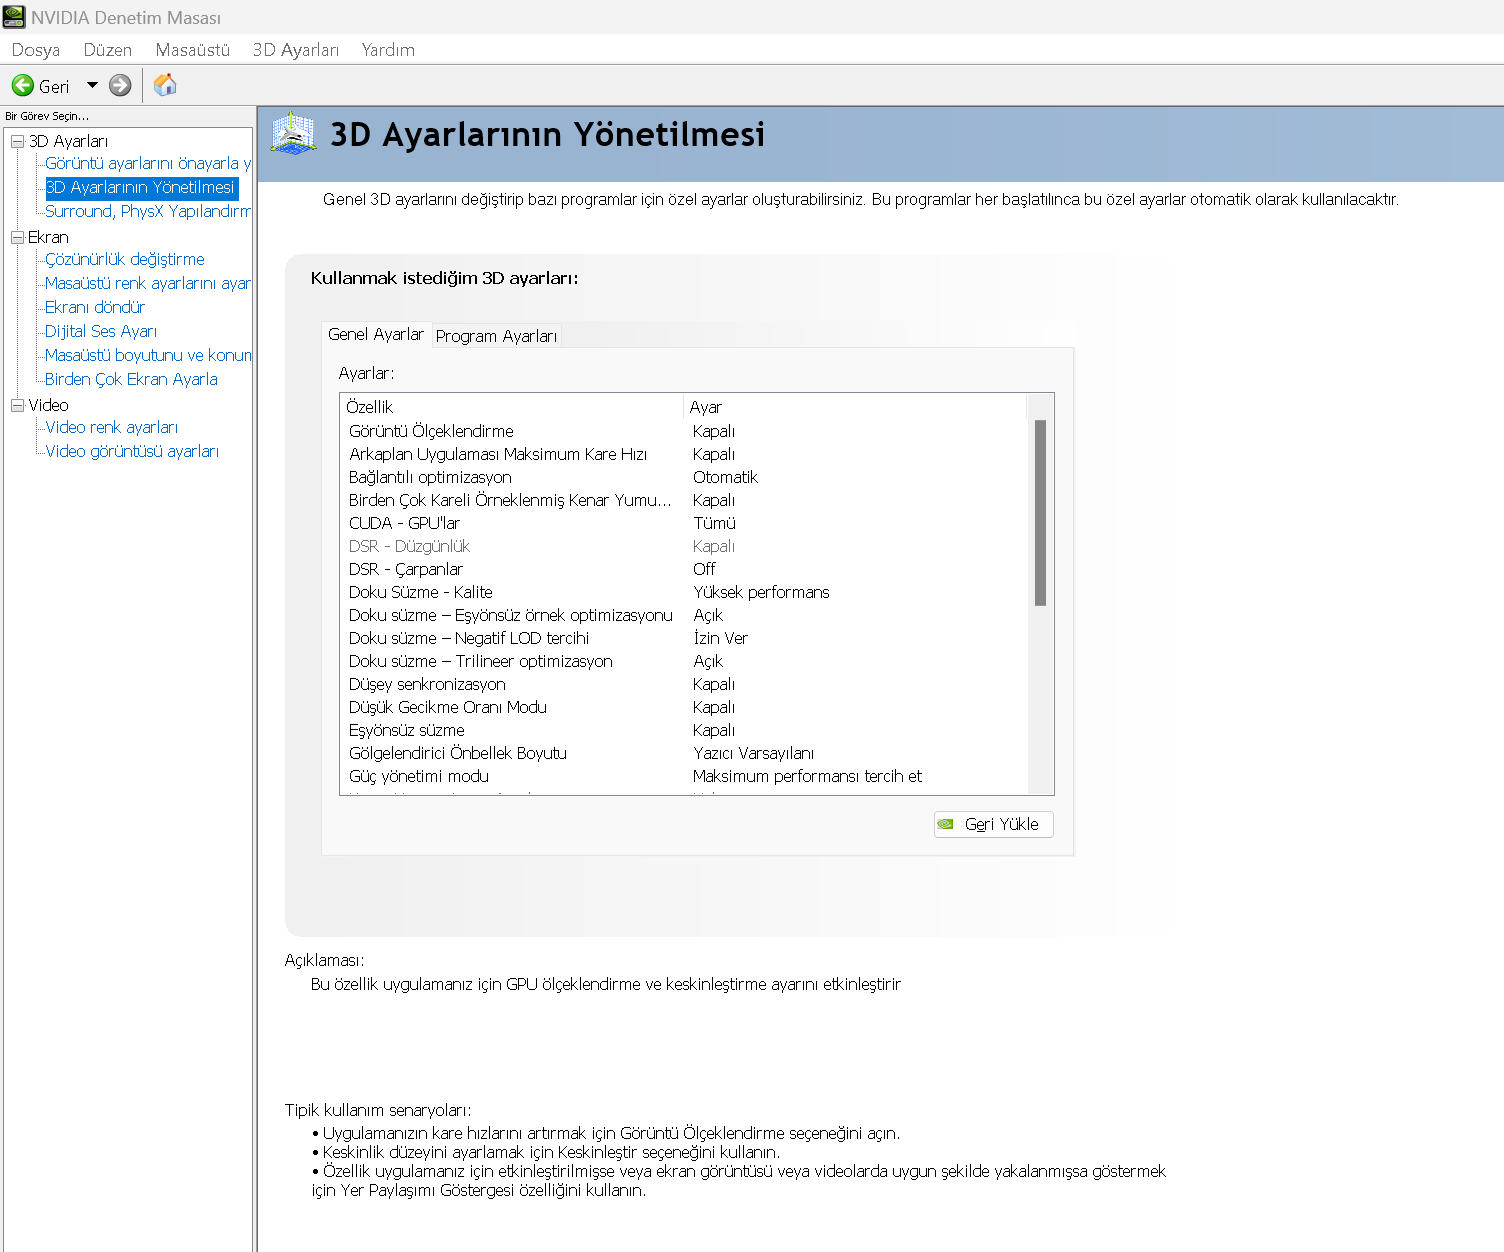
Task: Click the Yazıcı Varsayılanı value
Action: pos(753,753)
